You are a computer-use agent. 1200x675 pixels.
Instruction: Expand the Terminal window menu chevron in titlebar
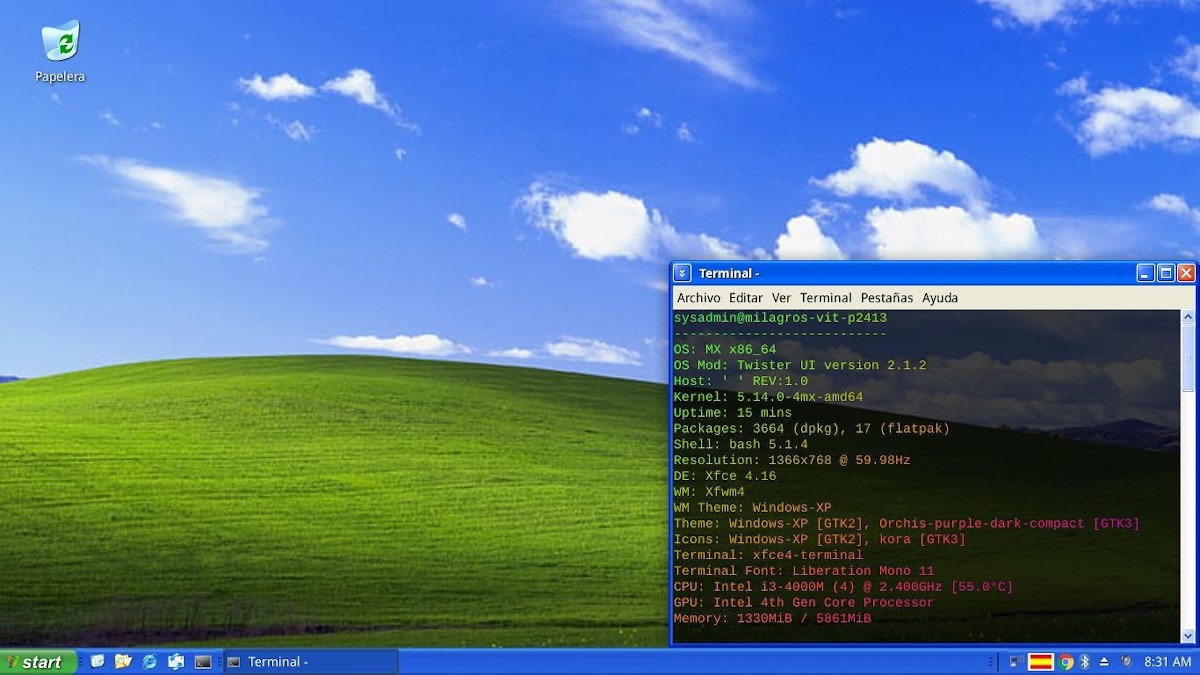tap(682, 273)
